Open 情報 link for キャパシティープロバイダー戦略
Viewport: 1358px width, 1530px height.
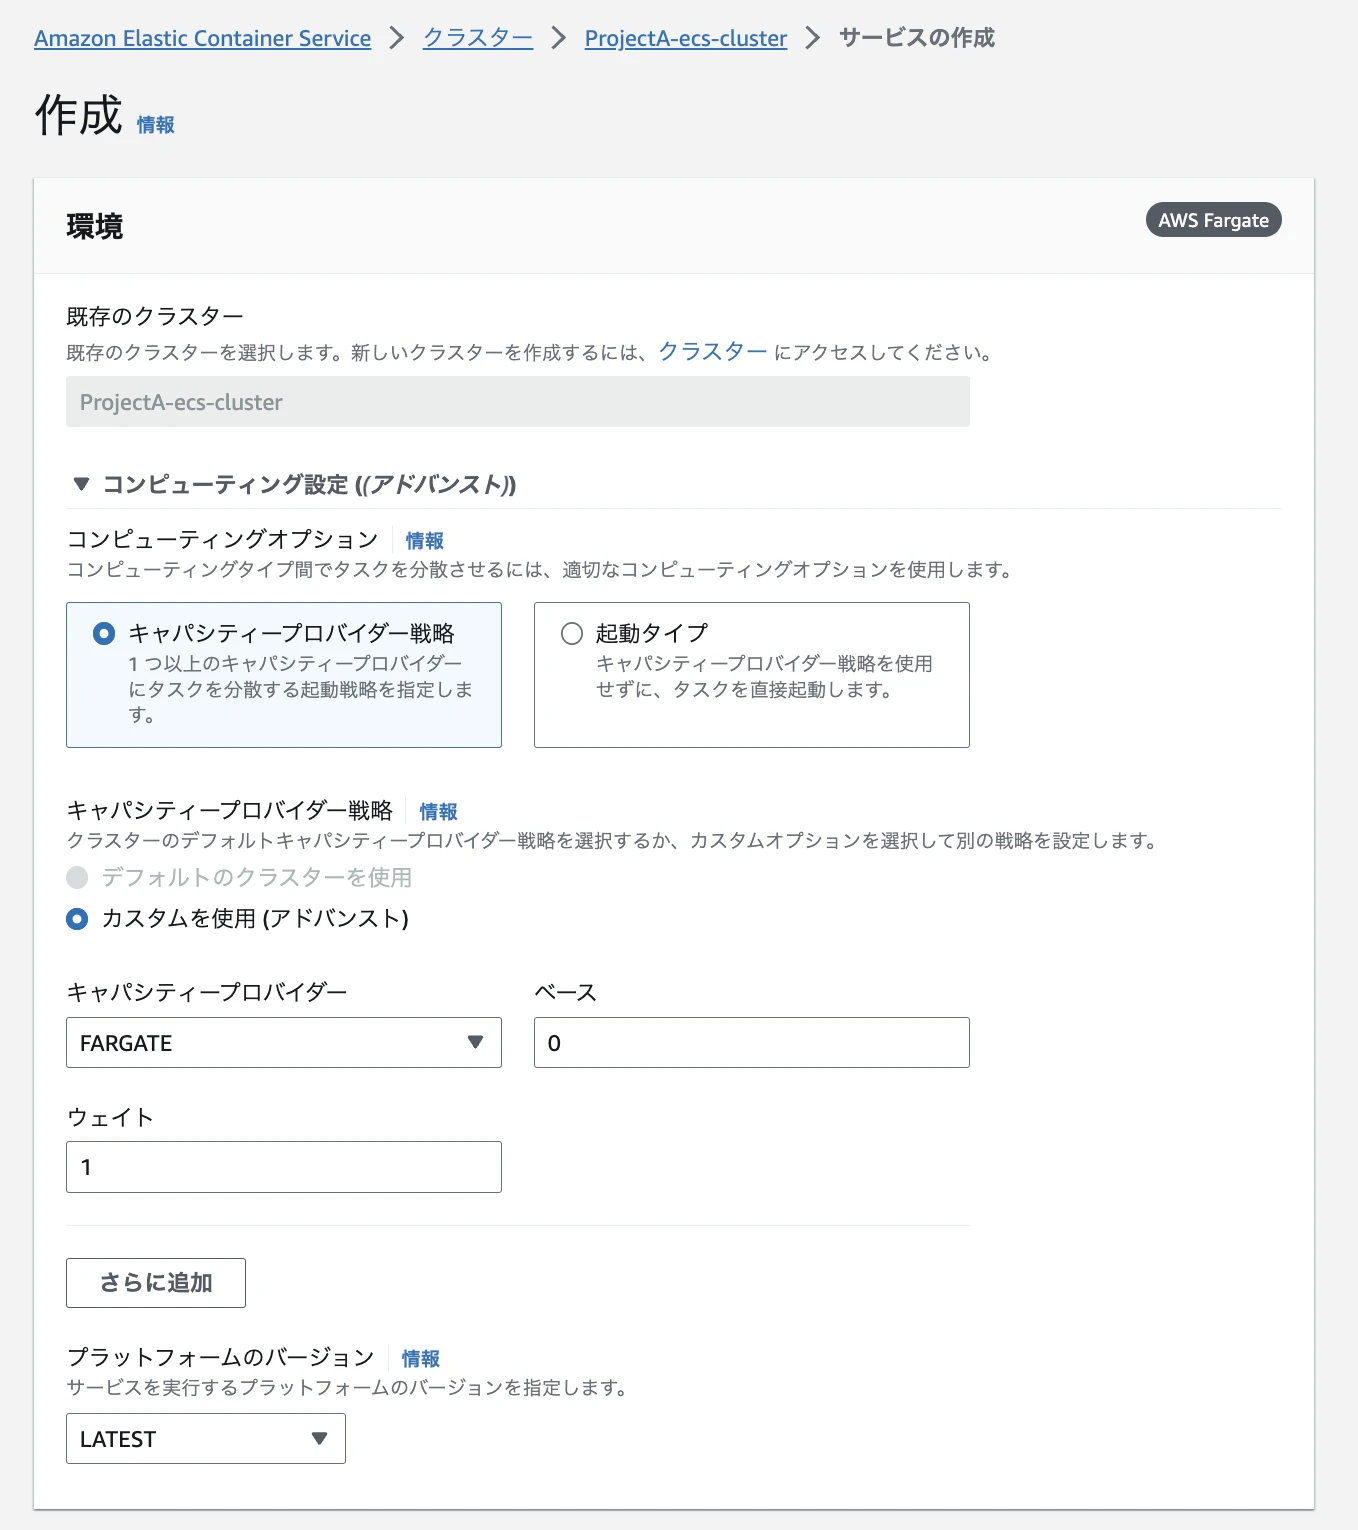[x=439, y=812]
